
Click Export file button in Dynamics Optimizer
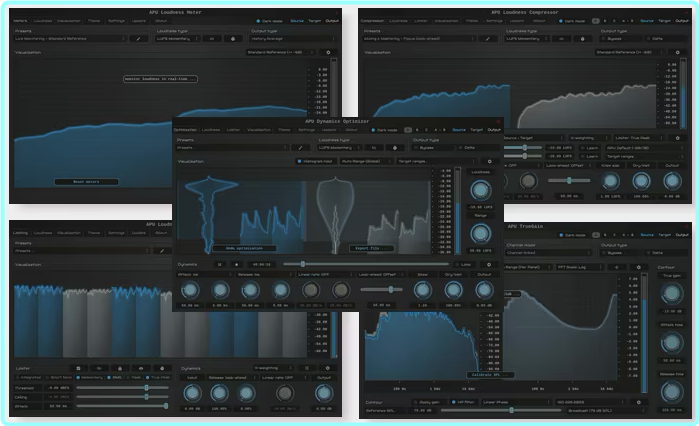[371, 248]
